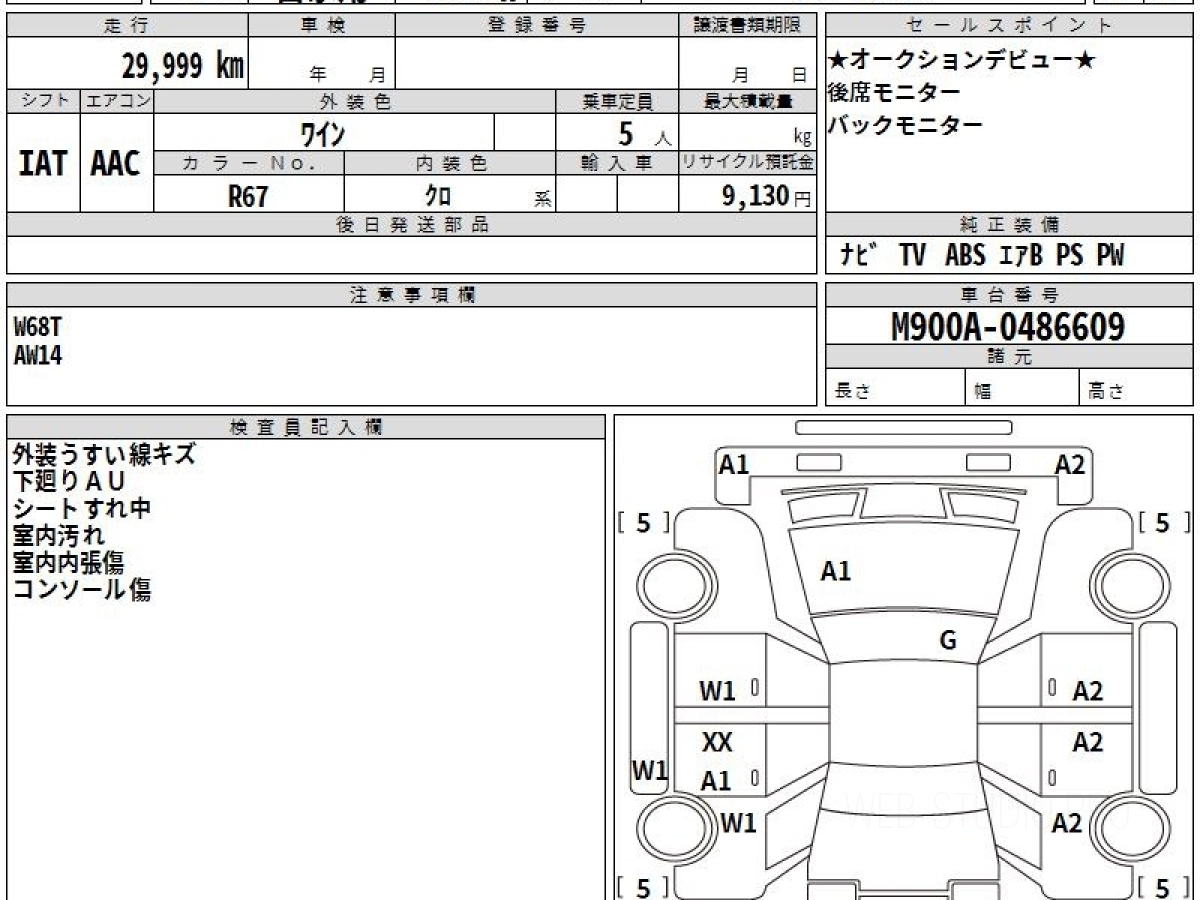Click the 検査員記入欄 header
Screen dimensions: 1200x900
tap(306, 427)
